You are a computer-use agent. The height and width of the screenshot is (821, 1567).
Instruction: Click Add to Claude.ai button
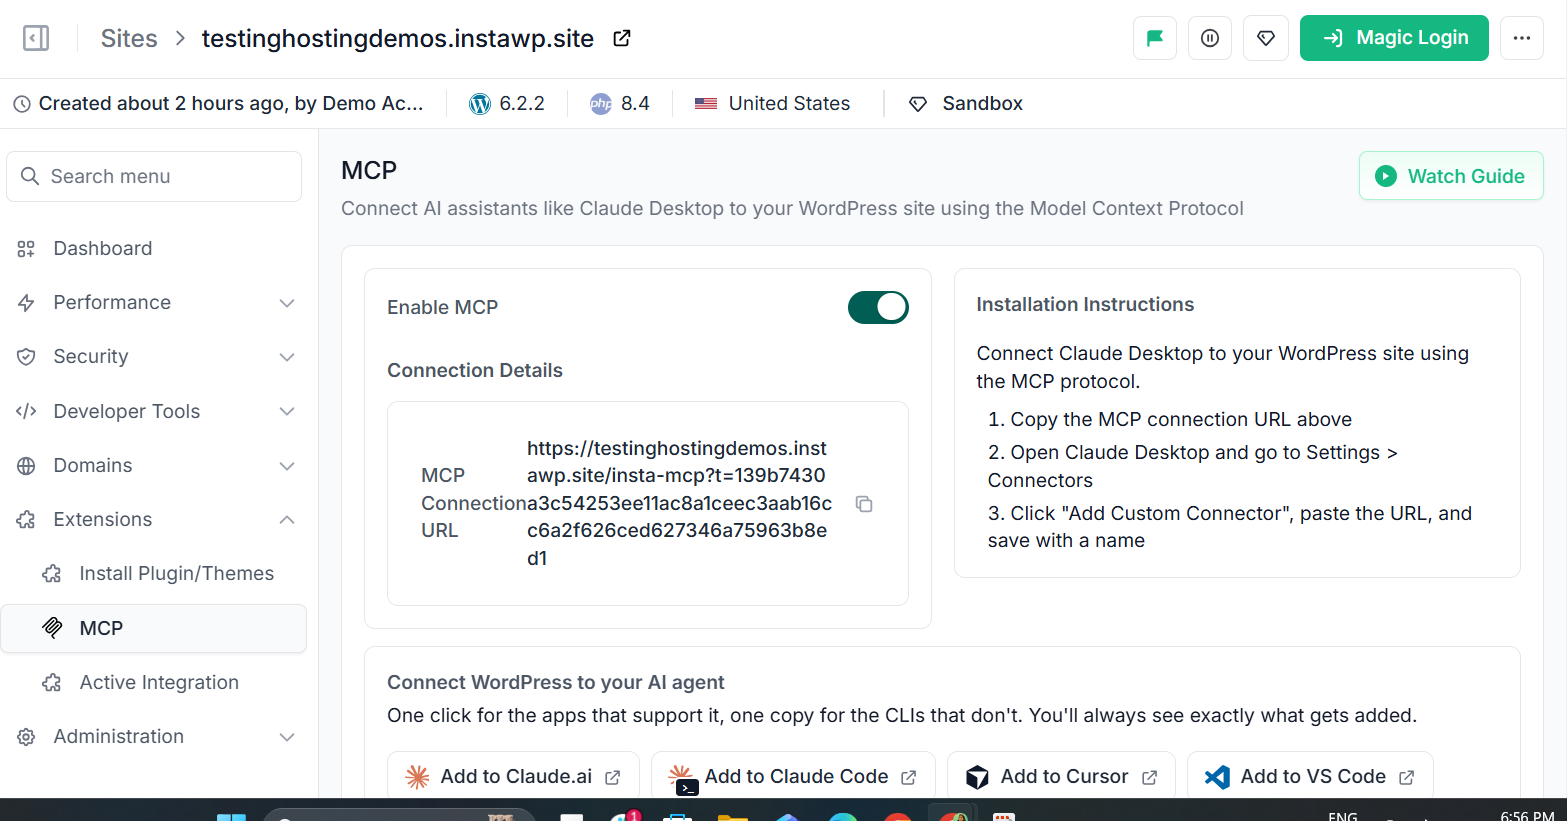(x=513, y=777)
